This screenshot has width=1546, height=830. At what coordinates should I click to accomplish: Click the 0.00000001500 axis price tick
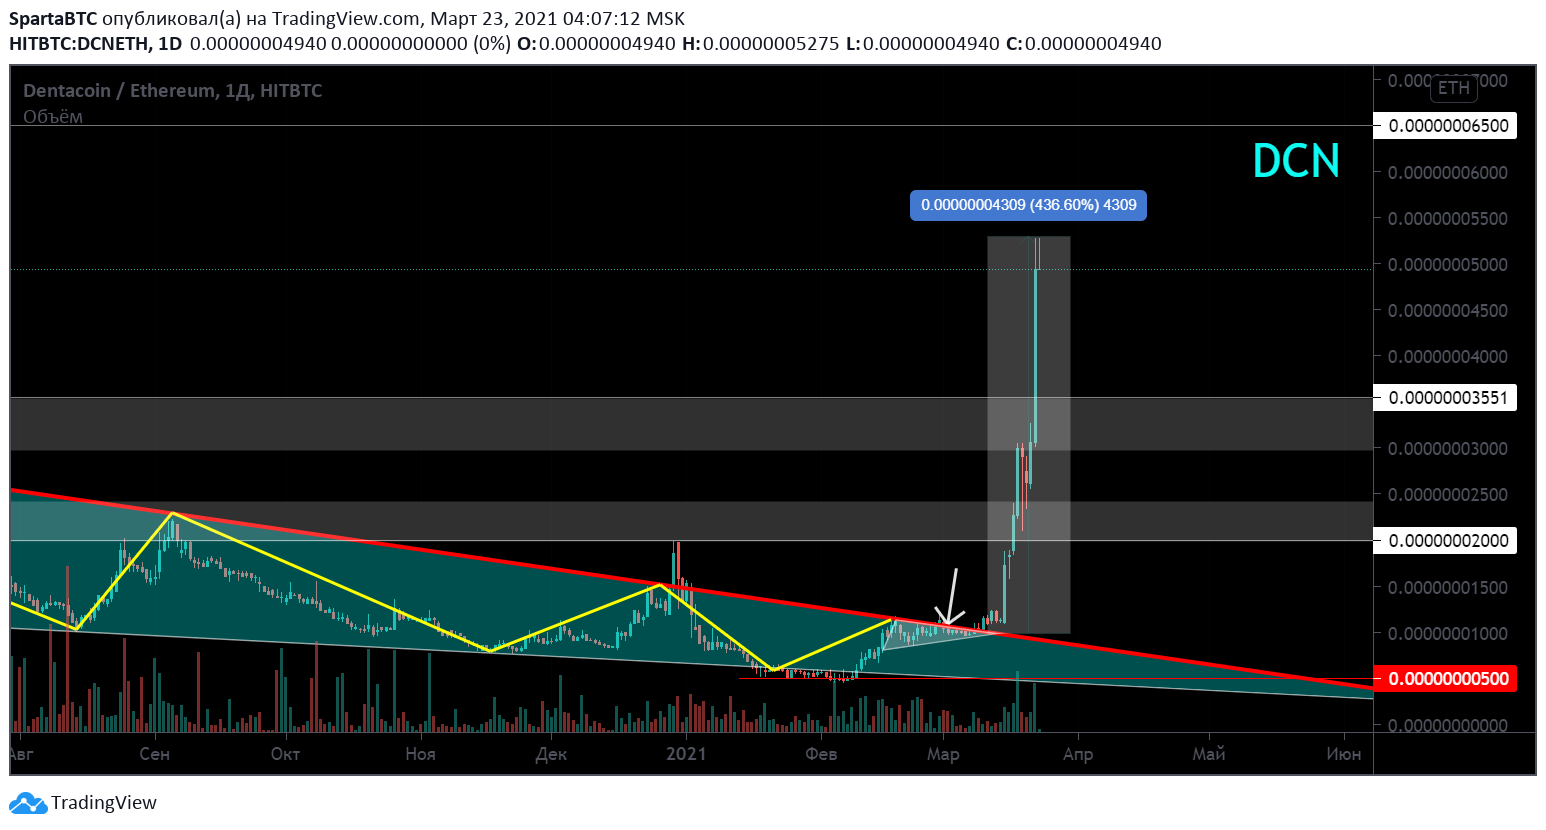pyautogui.click(x=1447, y=588)
